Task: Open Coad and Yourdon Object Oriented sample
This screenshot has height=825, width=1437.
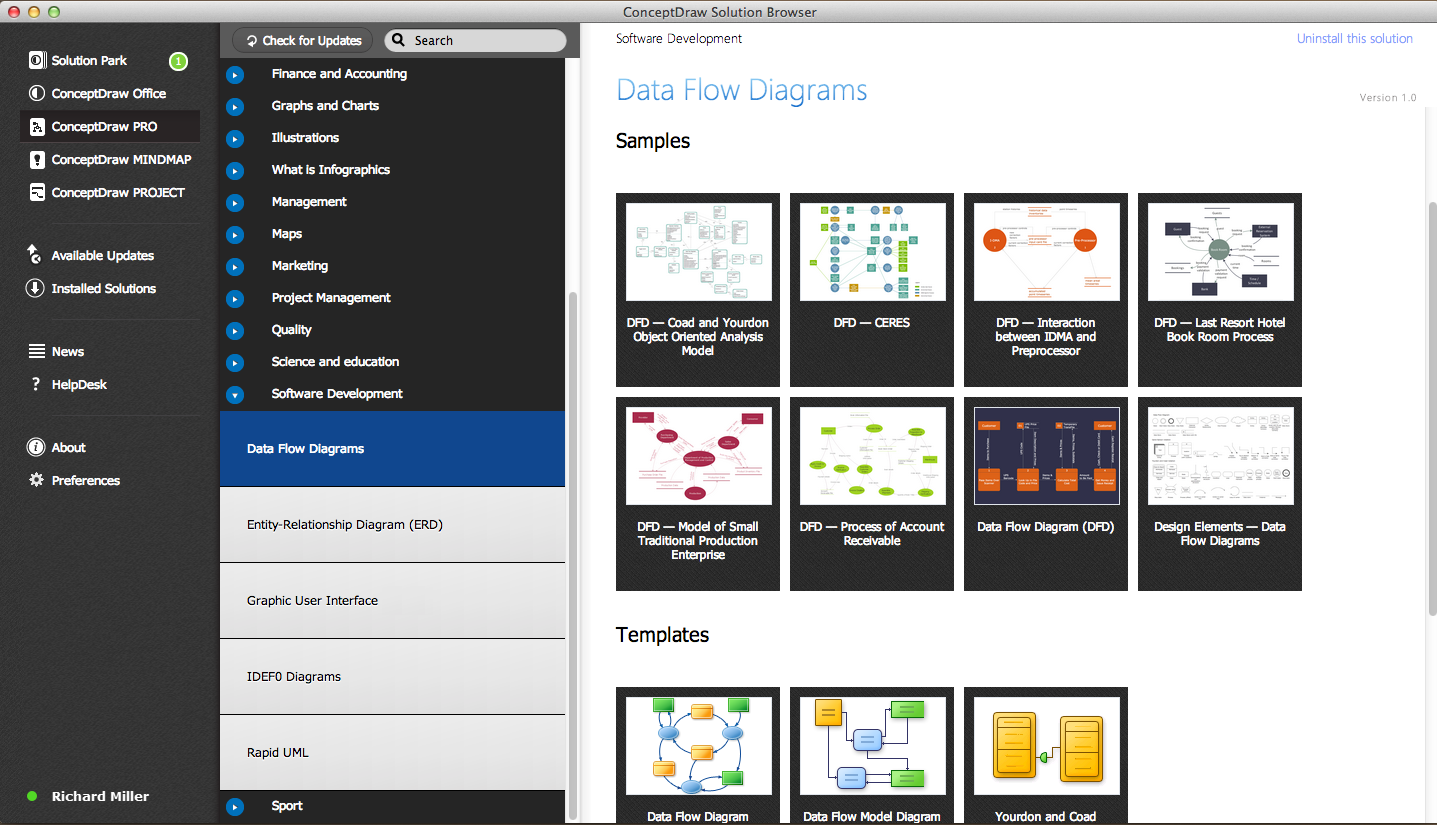Action: (698, 290)
